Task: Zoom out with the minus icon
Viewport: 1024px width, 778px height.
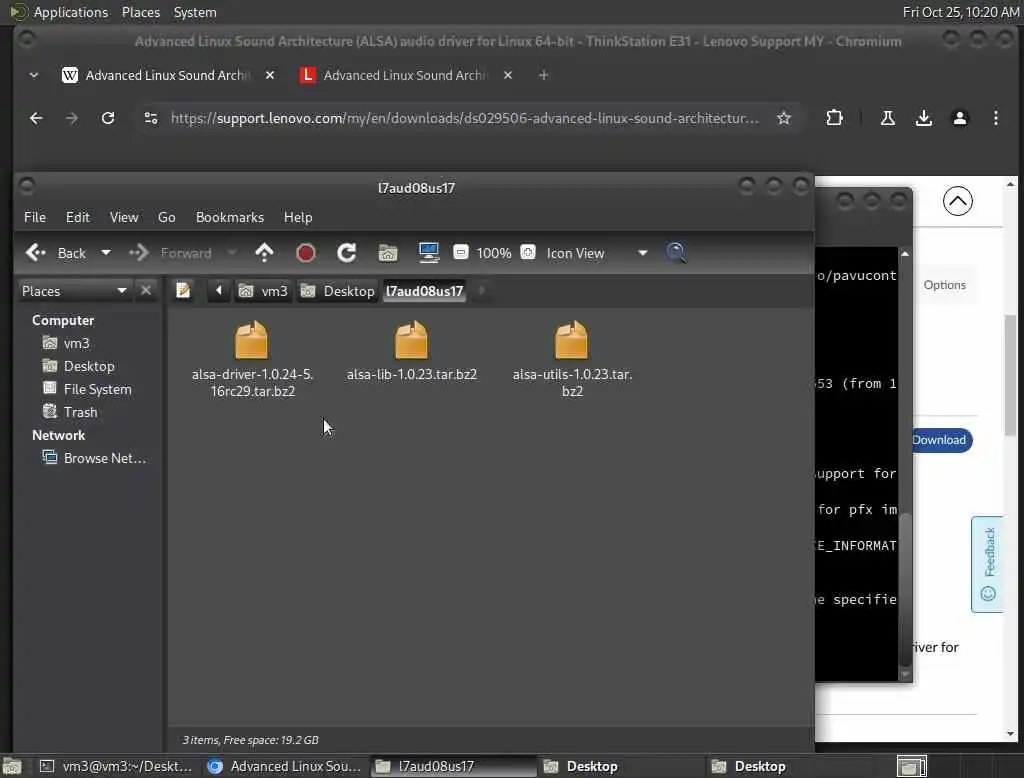Action: coord(460,252)
